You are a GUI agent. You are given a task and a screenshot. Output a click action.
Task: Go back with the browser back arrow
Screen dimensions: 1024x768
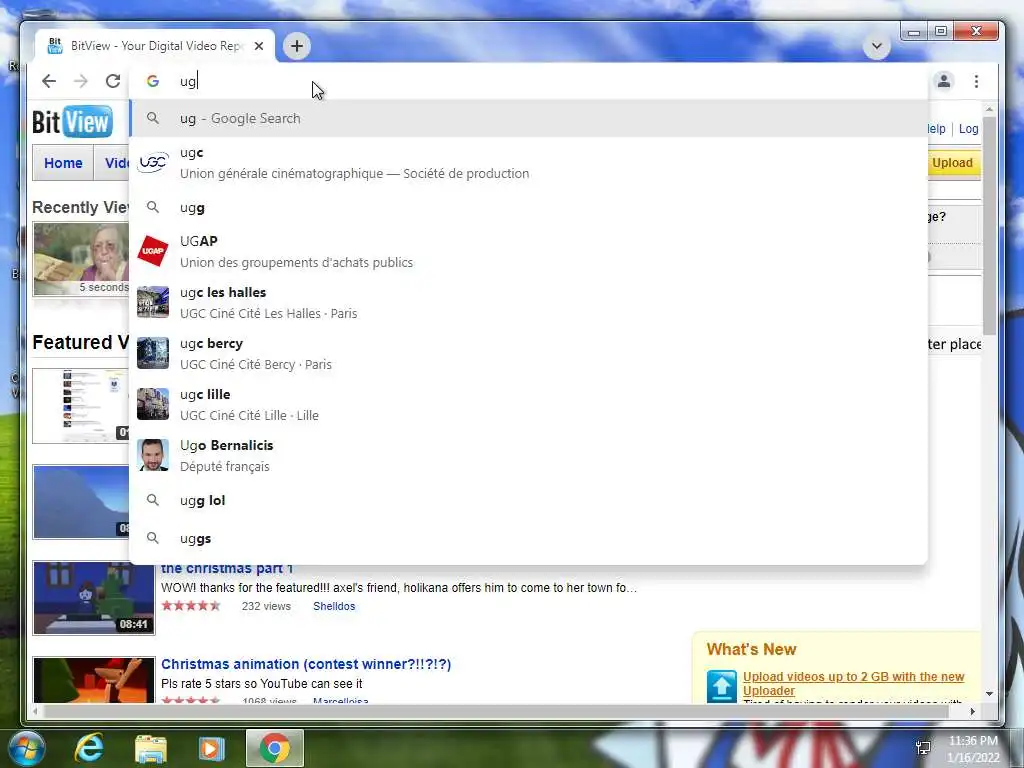click(x=49, y=81)
